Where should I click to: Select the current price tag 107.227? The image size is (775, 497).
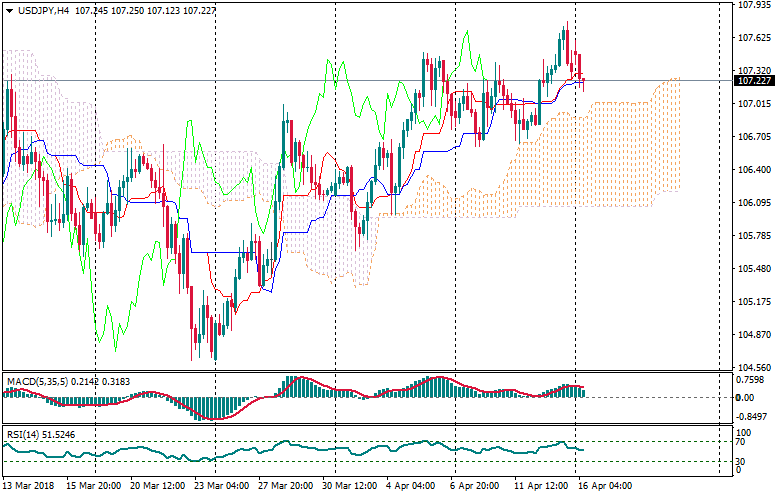pyautogui.click(x=751, y=81)
